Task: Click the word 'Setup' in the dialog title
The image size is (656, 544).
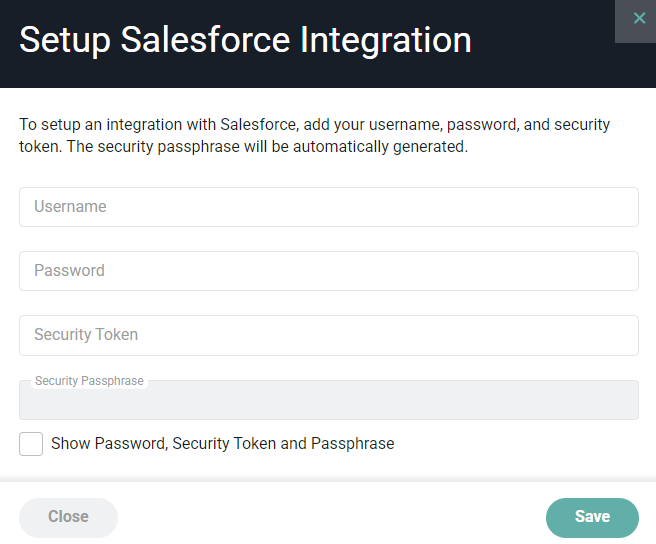Action: click(x=65, y=41)
